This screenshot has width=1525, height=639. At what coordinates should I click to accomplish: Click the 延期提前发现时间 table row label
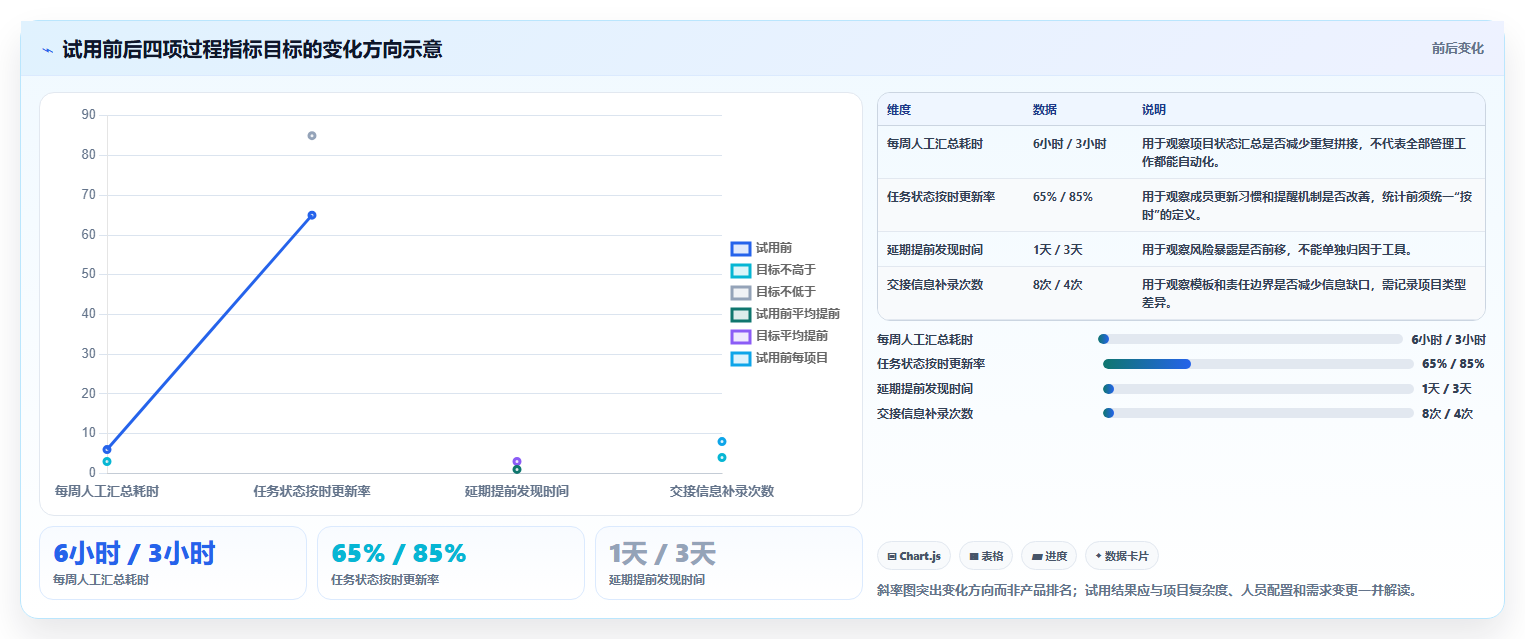coord(935,249)
